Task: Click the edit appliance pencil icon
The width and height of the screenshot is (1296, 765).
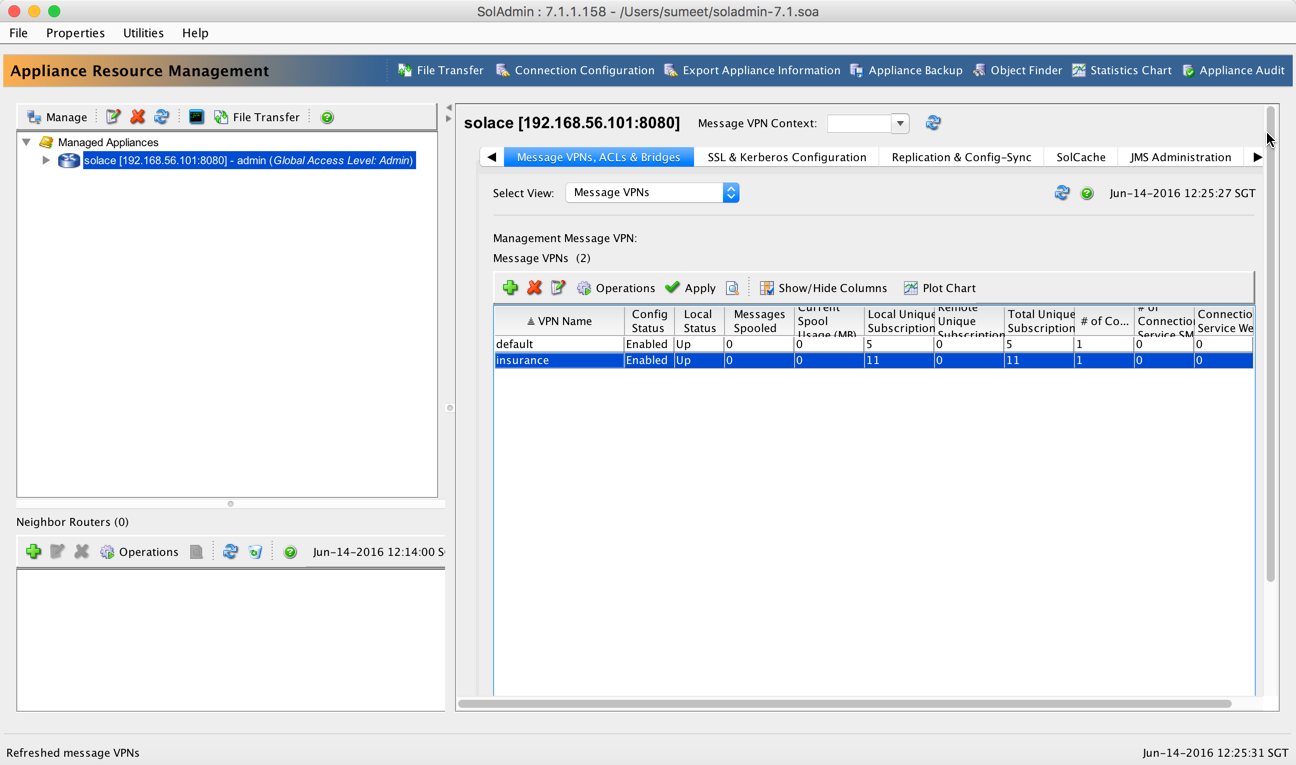Action: coord(113,117)
